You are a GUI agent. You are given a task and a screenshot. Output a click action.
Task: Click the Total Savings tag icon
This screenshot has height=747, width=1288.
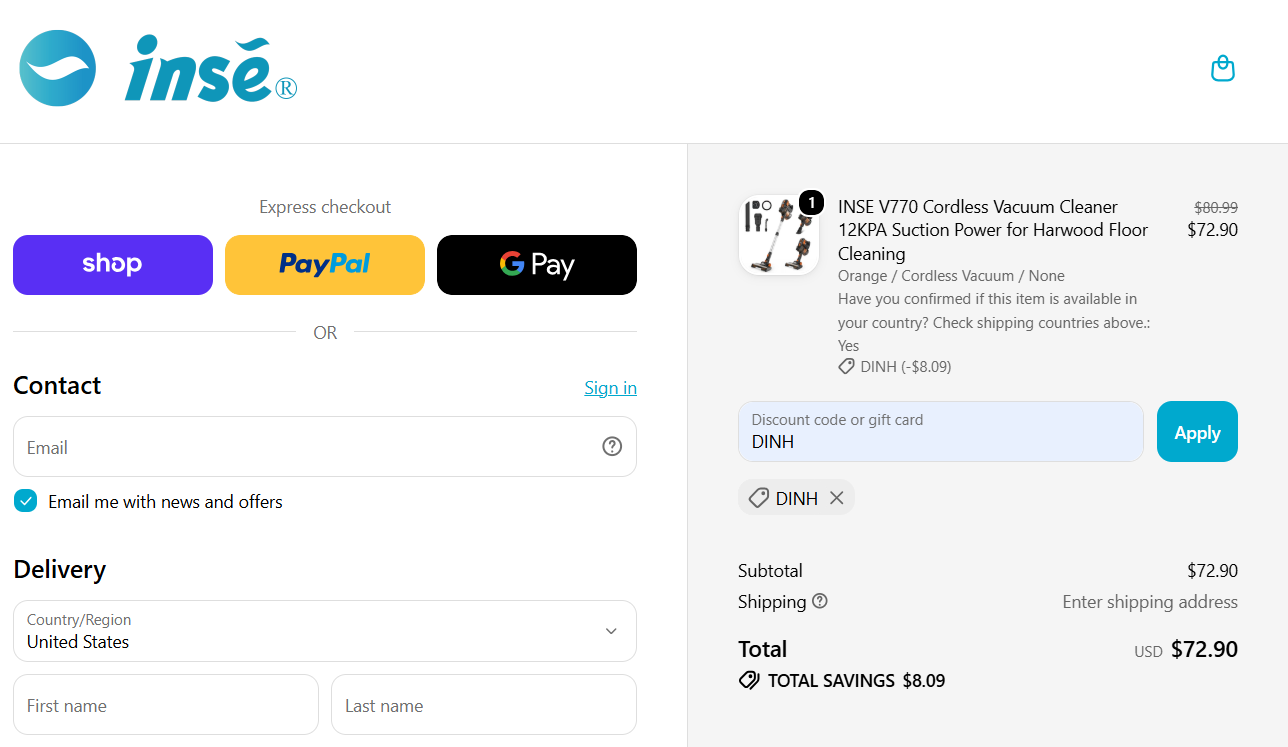point(748,681)
